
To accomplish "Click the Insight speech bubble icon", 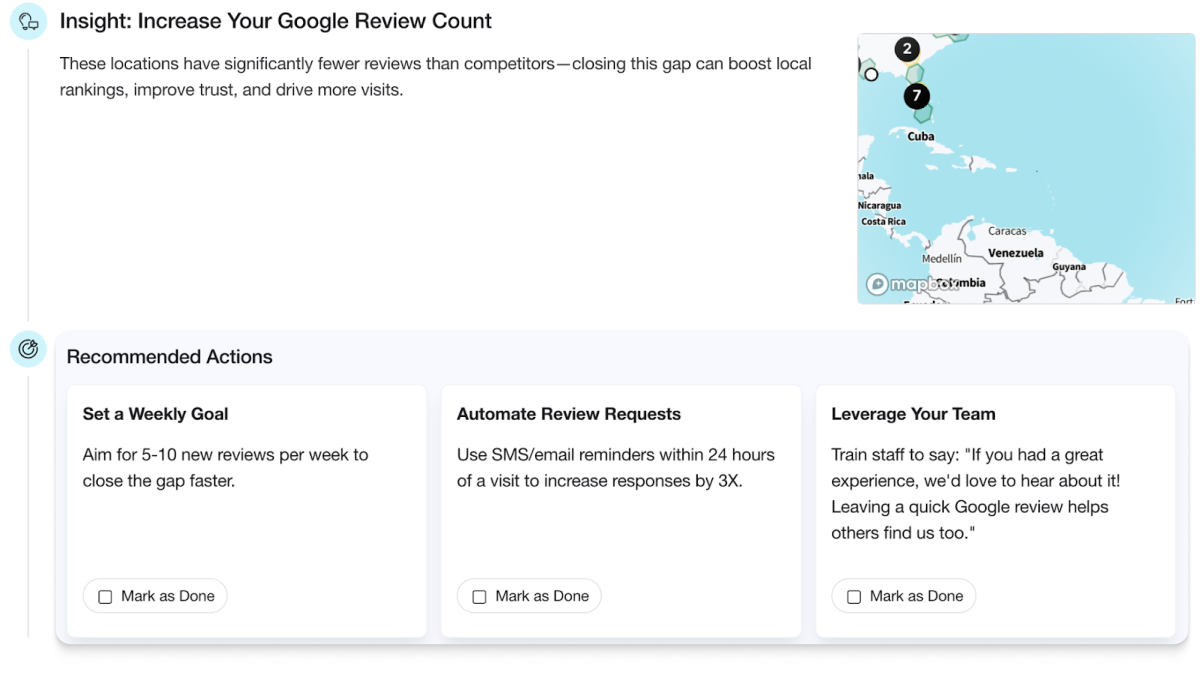I will pos(28,22).
